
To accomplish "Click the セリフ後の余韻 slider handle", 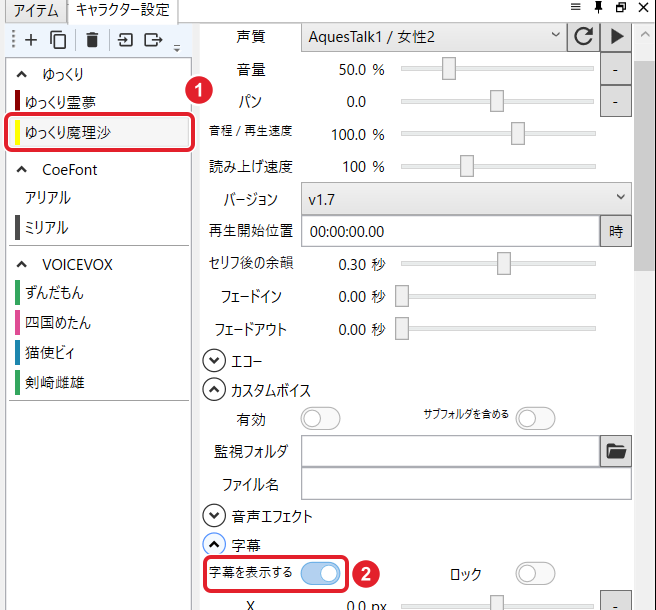I will coord(504,264).
